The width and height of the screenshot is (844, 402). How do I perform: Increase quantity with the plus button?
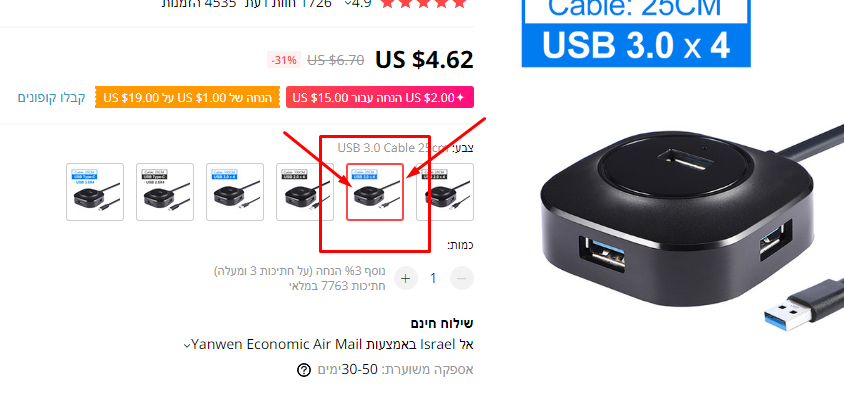pyautogui.click(x=406, y=278)
